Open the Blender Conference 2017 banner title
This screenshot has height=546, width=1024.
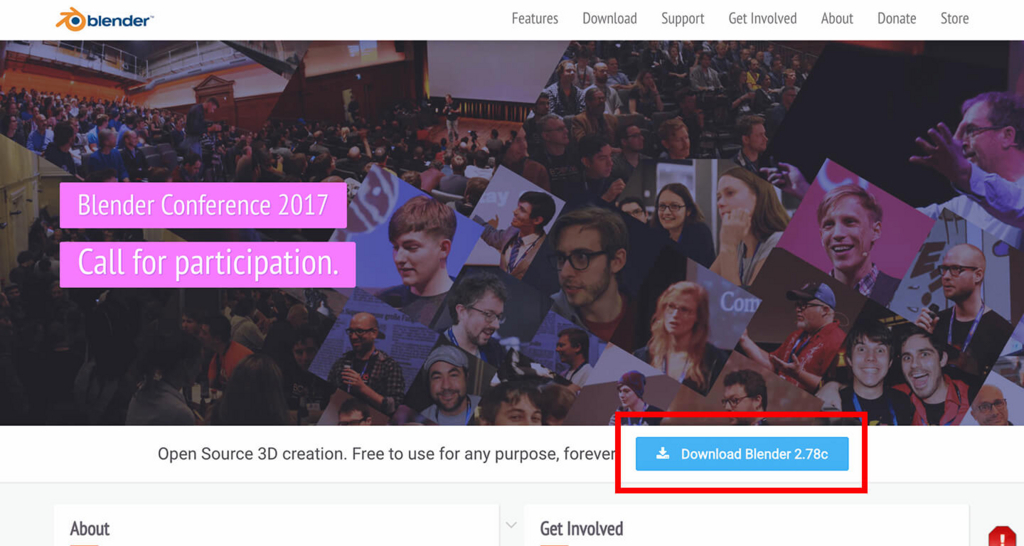click(203, 205)
